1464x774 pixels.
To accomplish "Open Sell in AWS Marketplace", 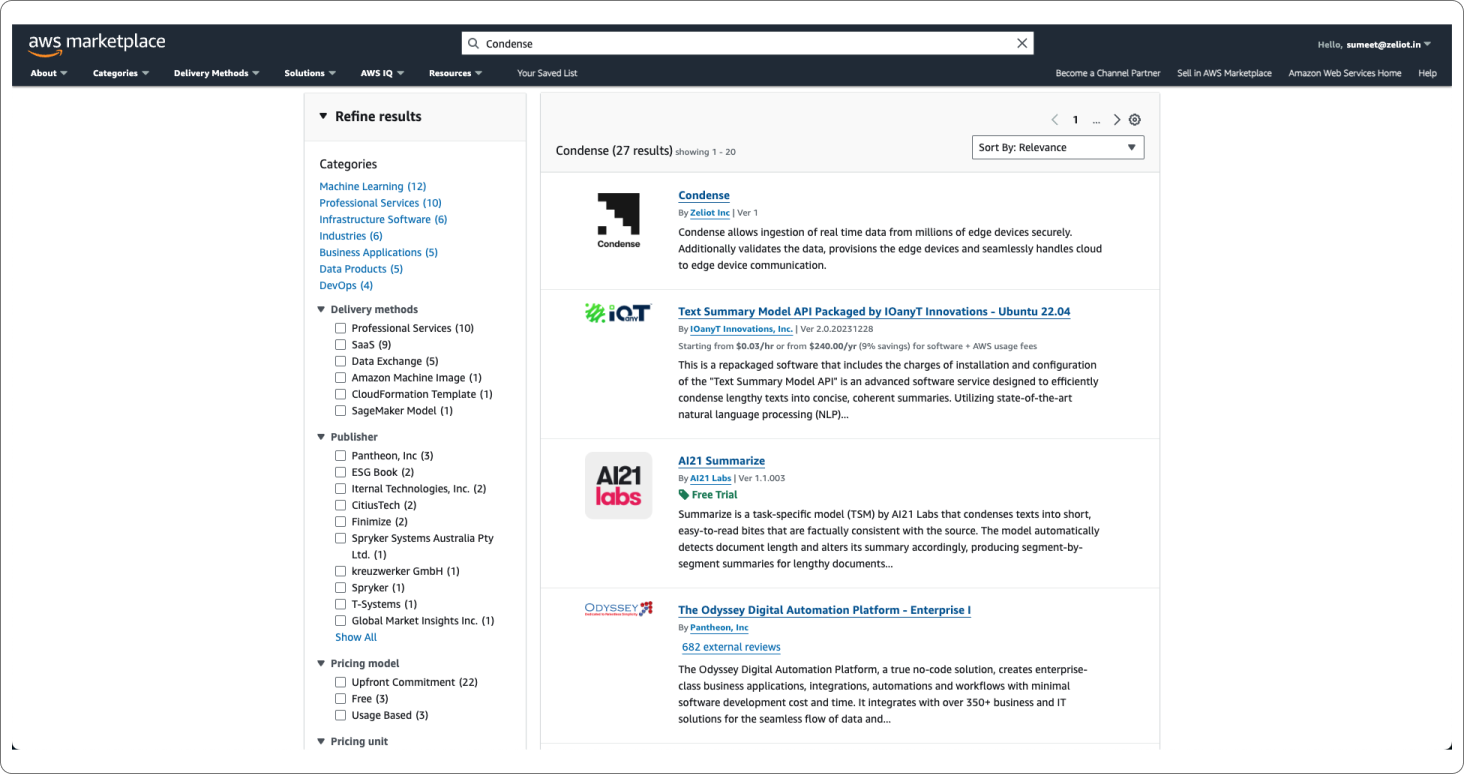I will coord(1224,73).
